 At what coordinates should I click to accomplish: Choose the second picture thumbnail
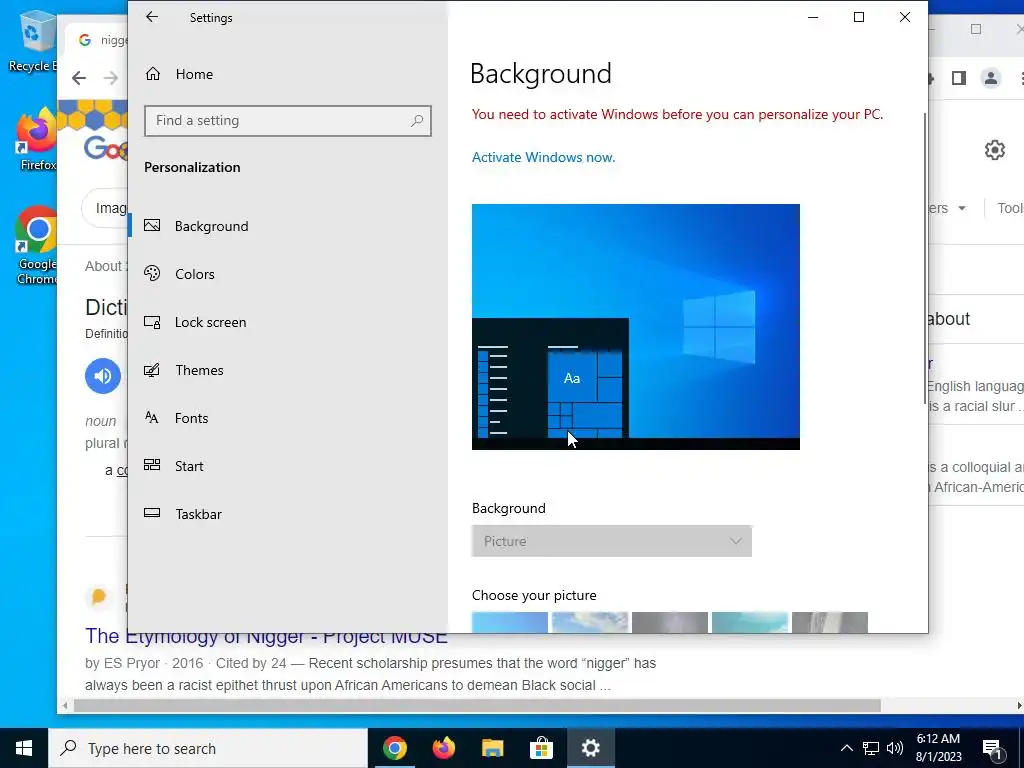[x=590, y=622]
